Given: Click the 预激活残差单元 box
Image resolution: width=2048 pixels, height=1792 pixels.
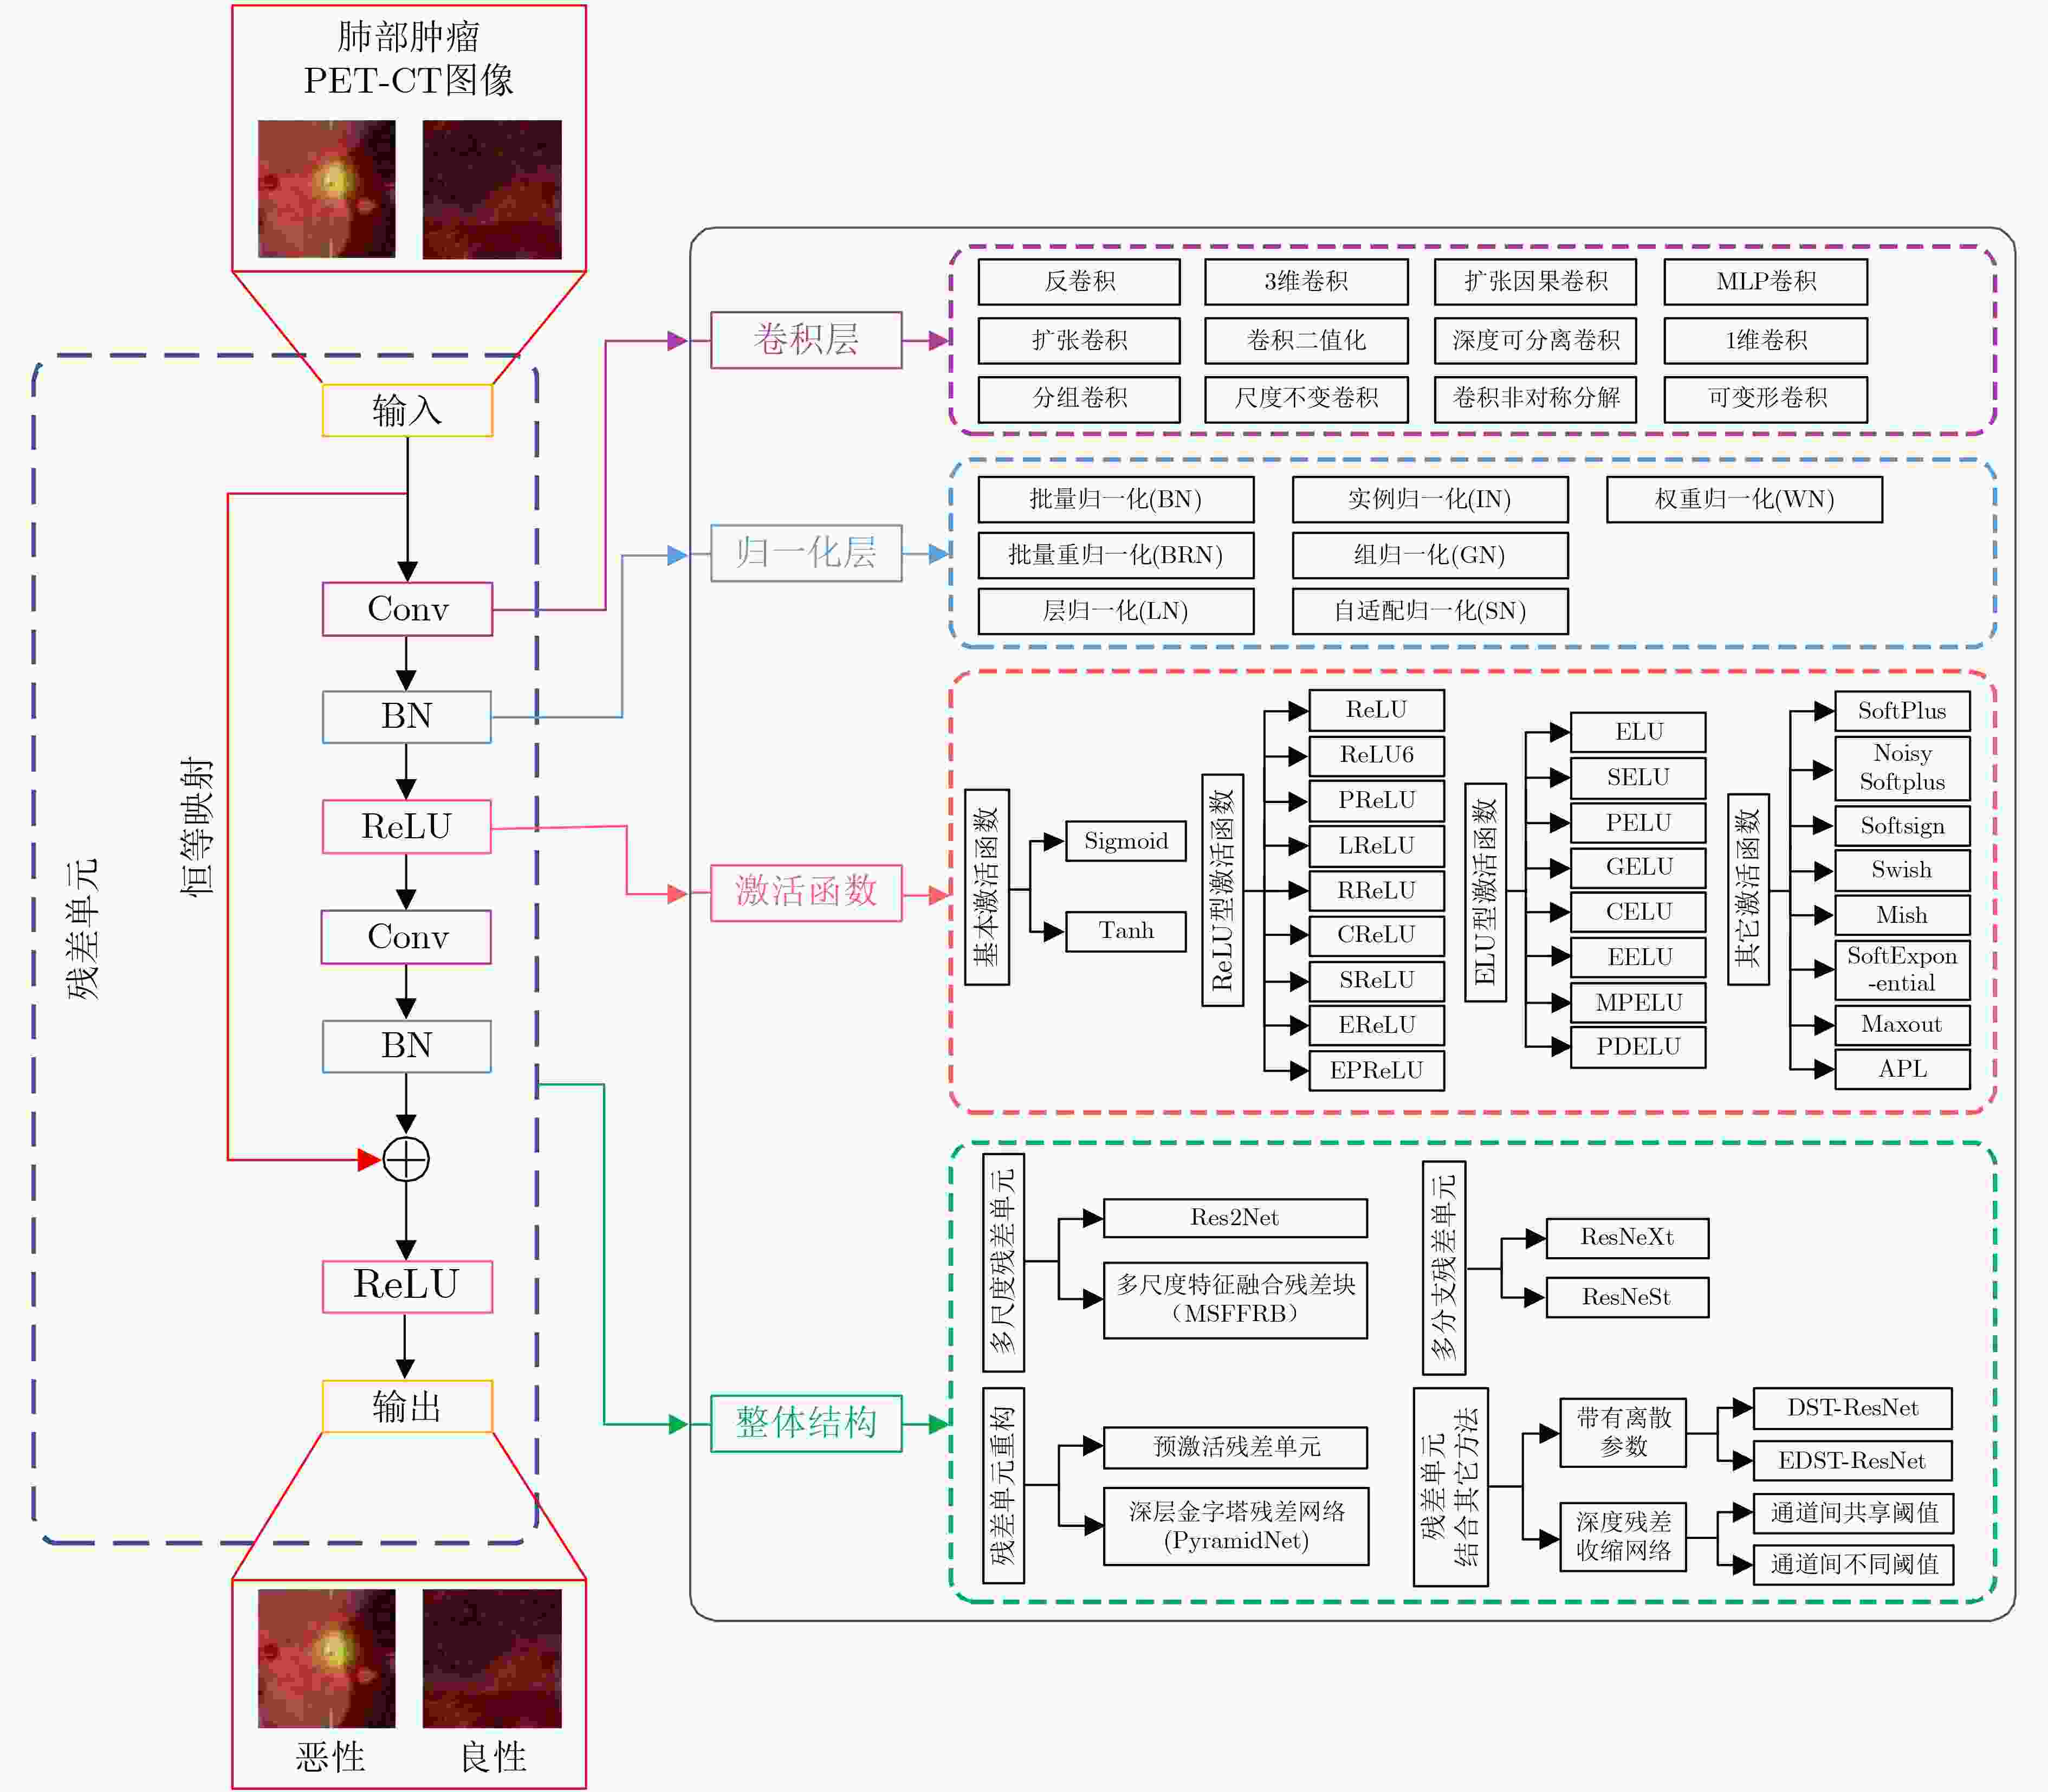Looking at the screenshot, I should 1235,1447.
